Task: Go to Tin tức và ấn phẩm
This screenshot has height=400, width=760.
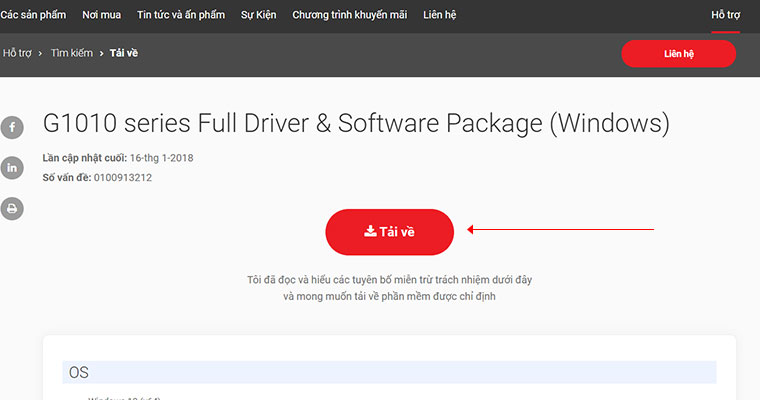Action: [x=181, y=15]
